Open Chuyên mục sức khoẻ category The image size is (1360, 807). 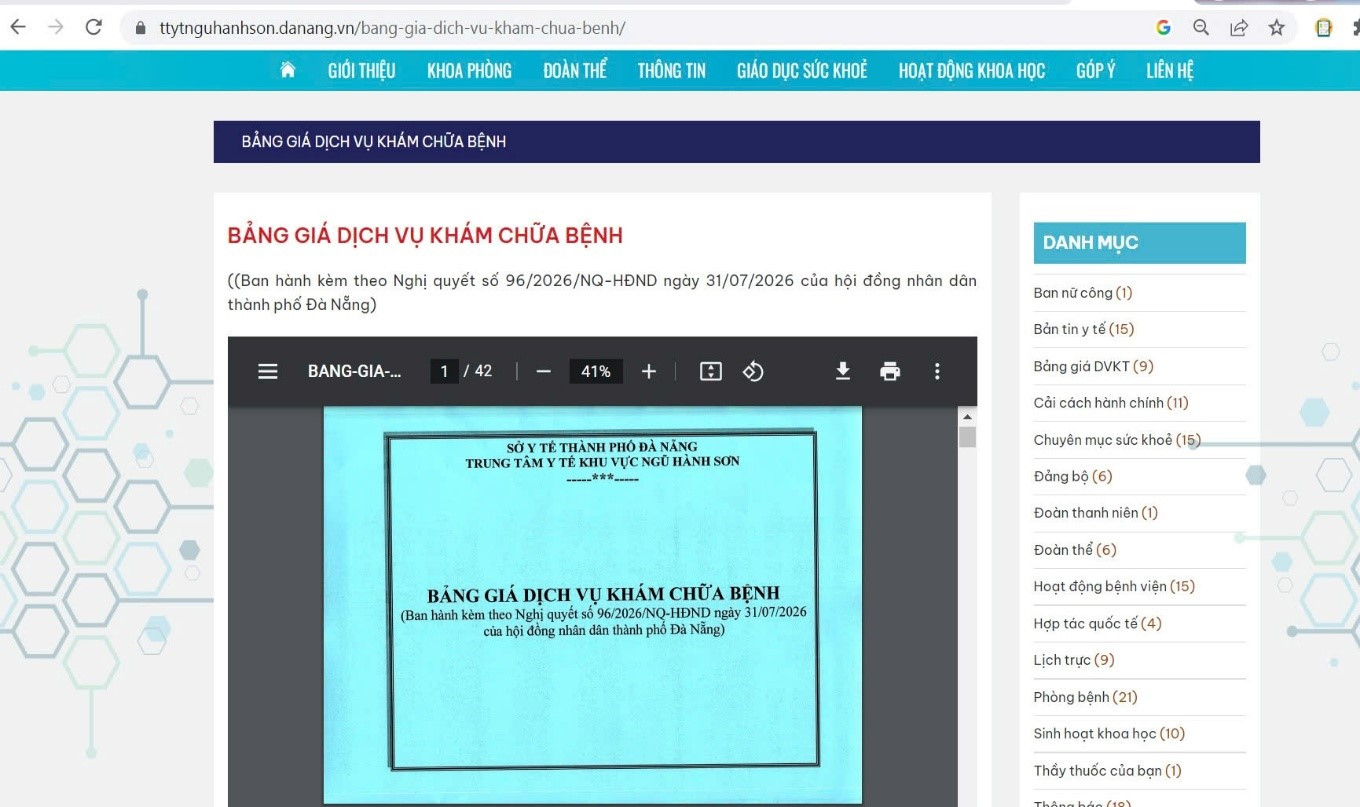click(1117, 440)
